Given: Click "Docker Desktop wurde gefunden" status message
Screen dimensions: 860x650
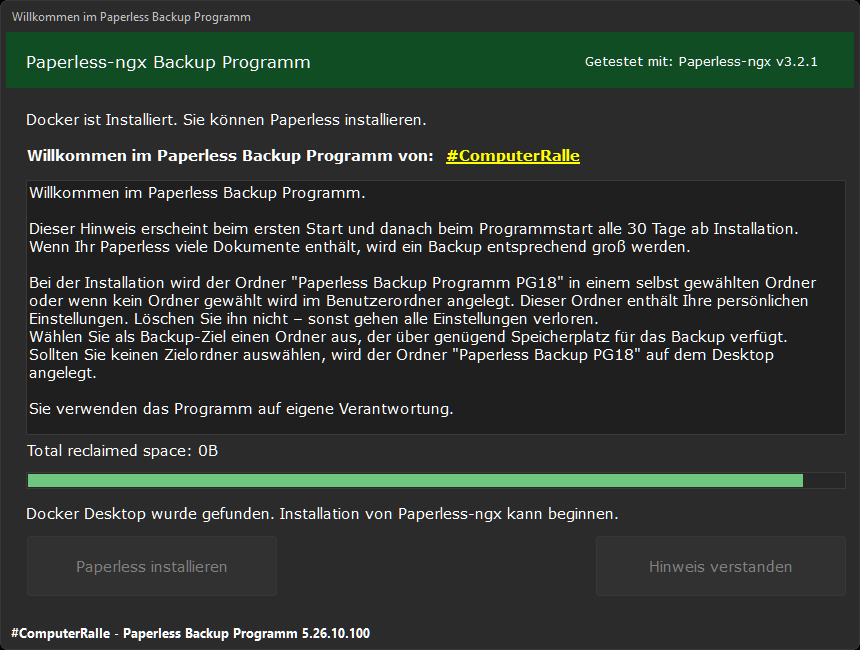Looking at the screenshot, I should 322,514.
